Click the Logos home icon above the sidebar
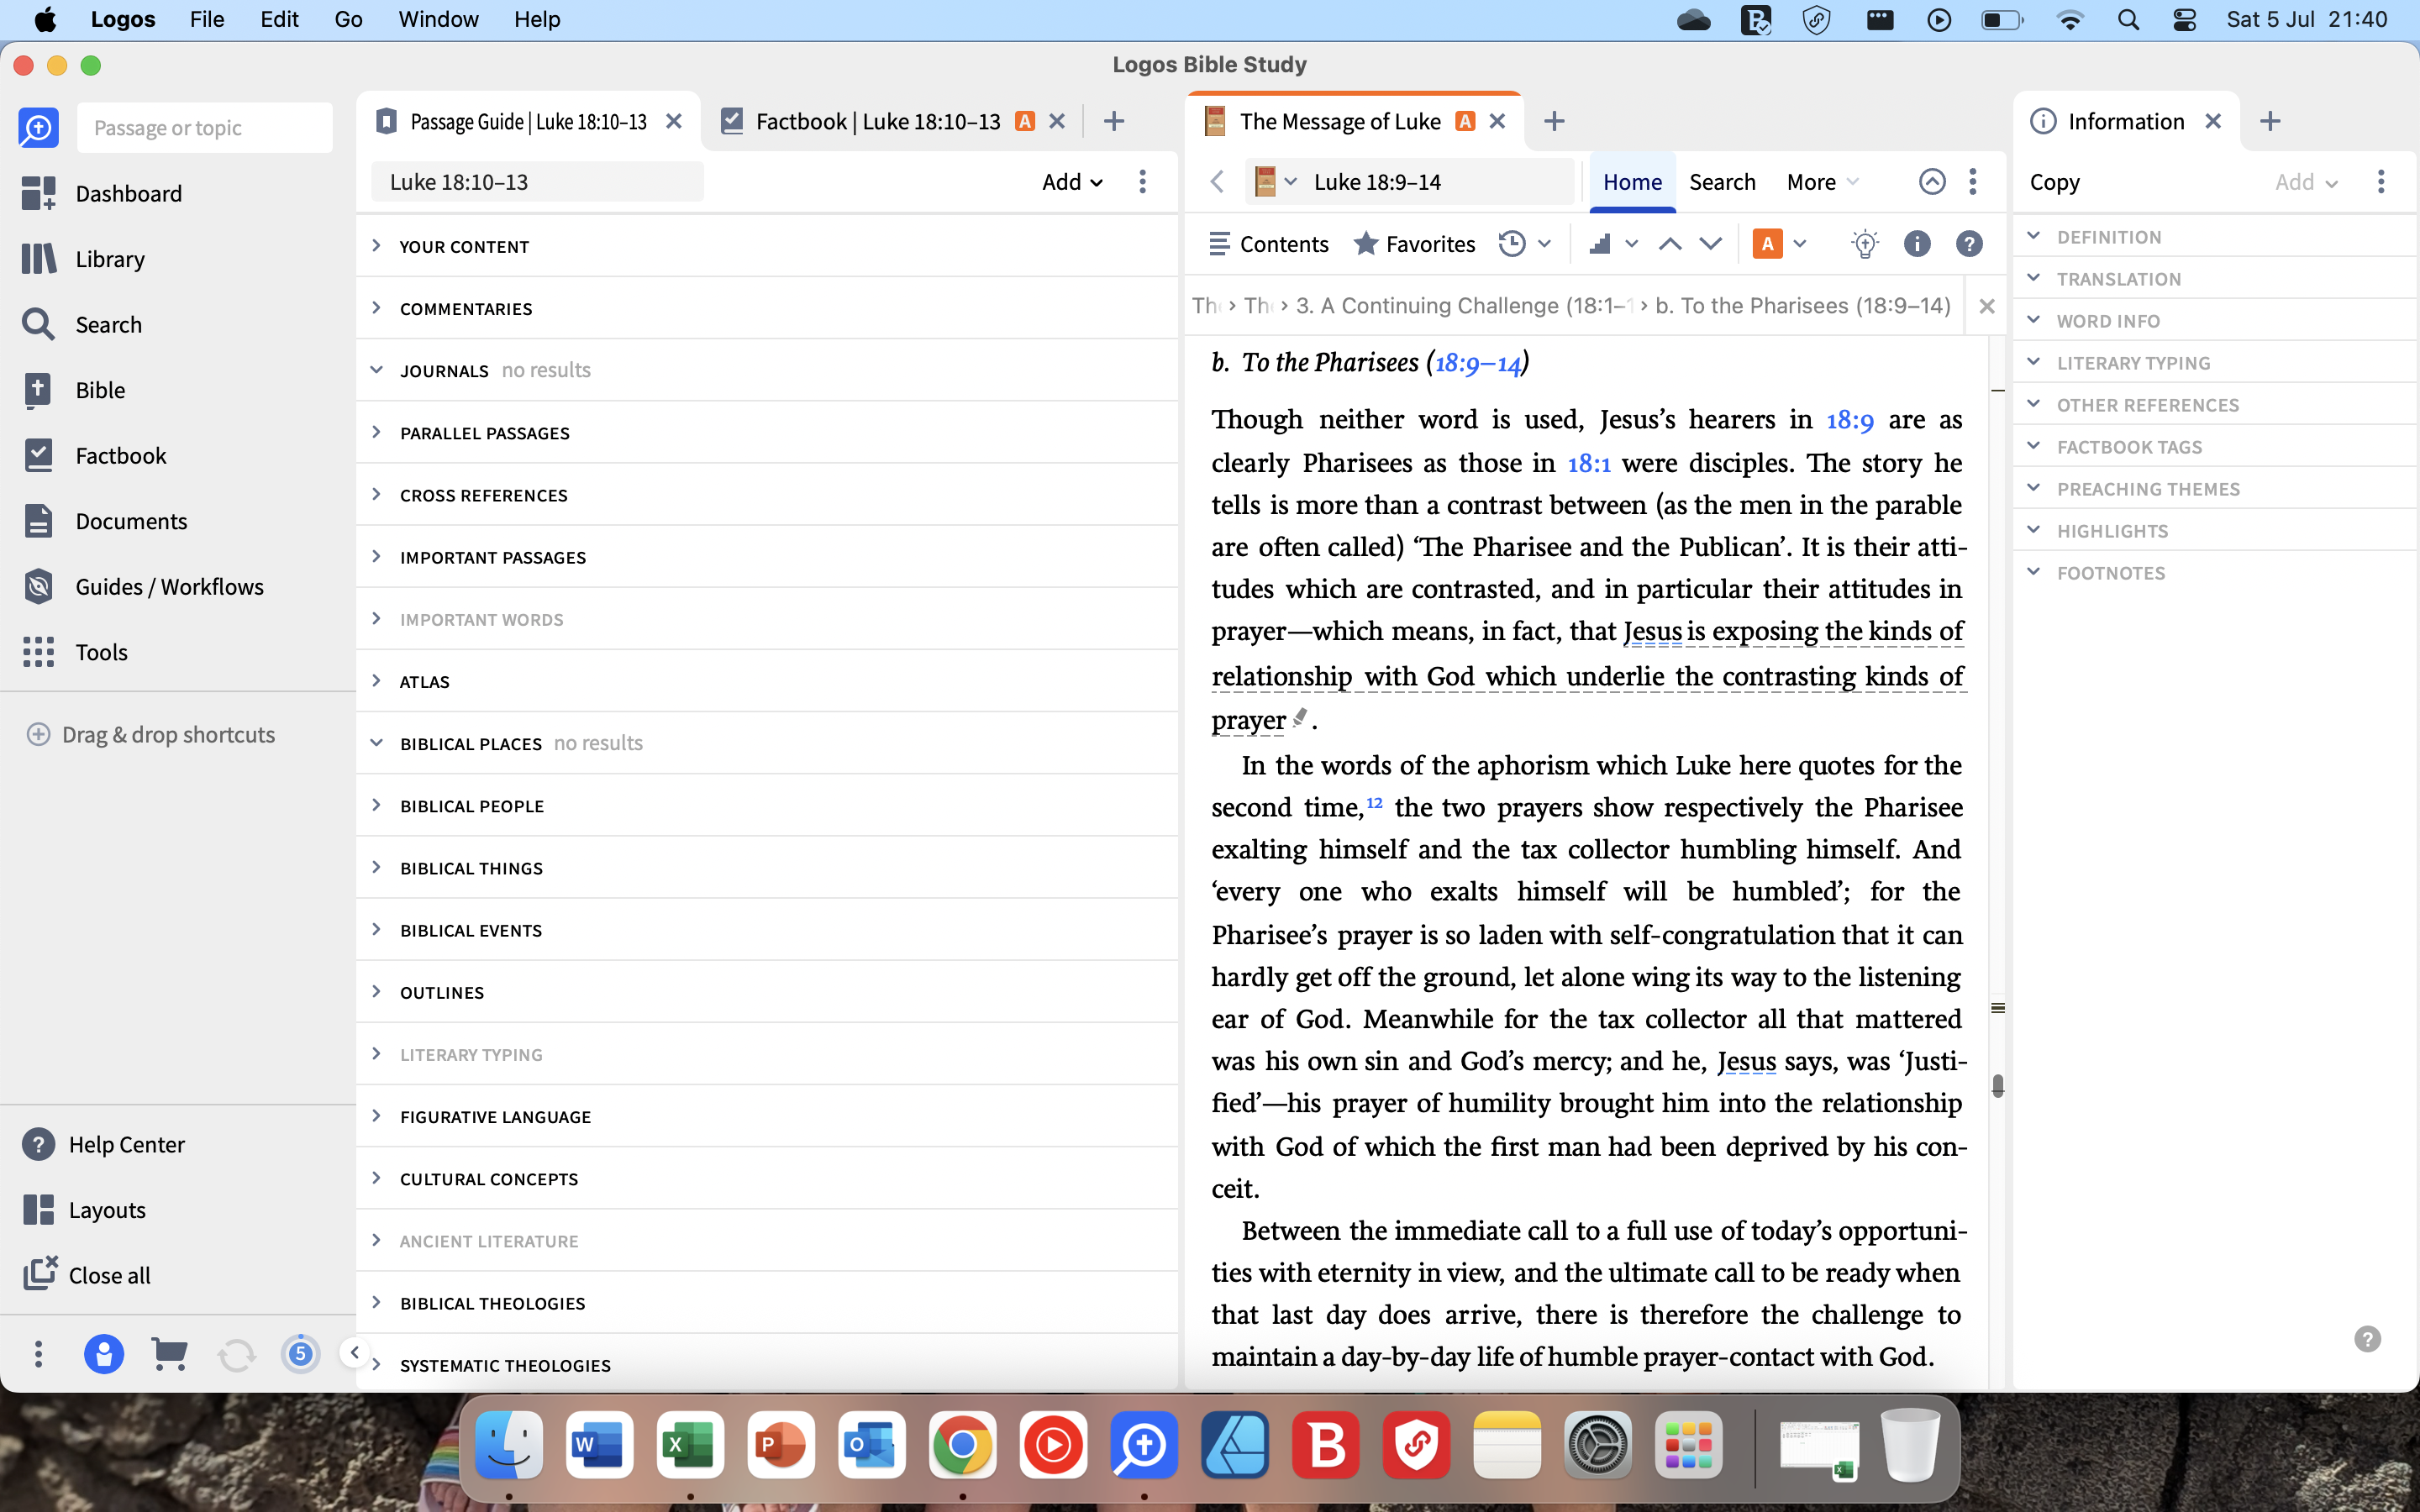 tap(38, 127)
